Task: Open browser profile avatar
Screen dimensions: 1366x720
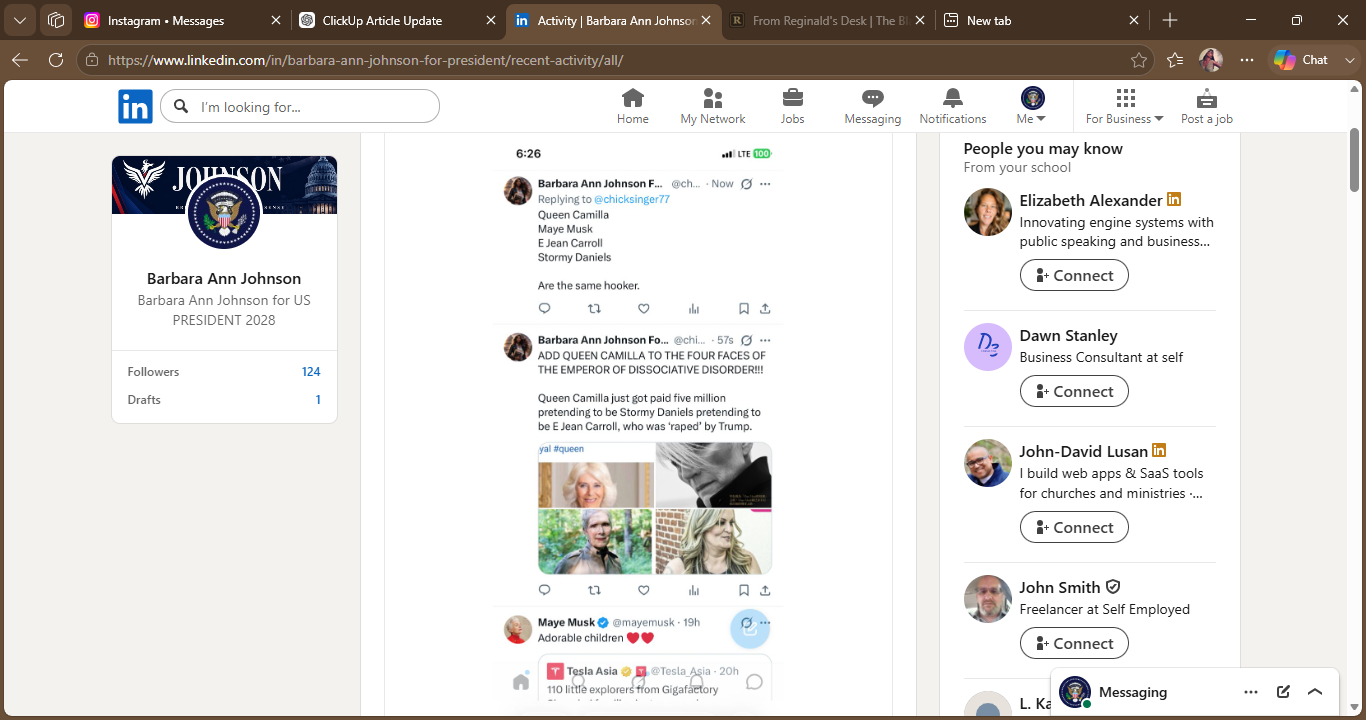Action: 1211,60
